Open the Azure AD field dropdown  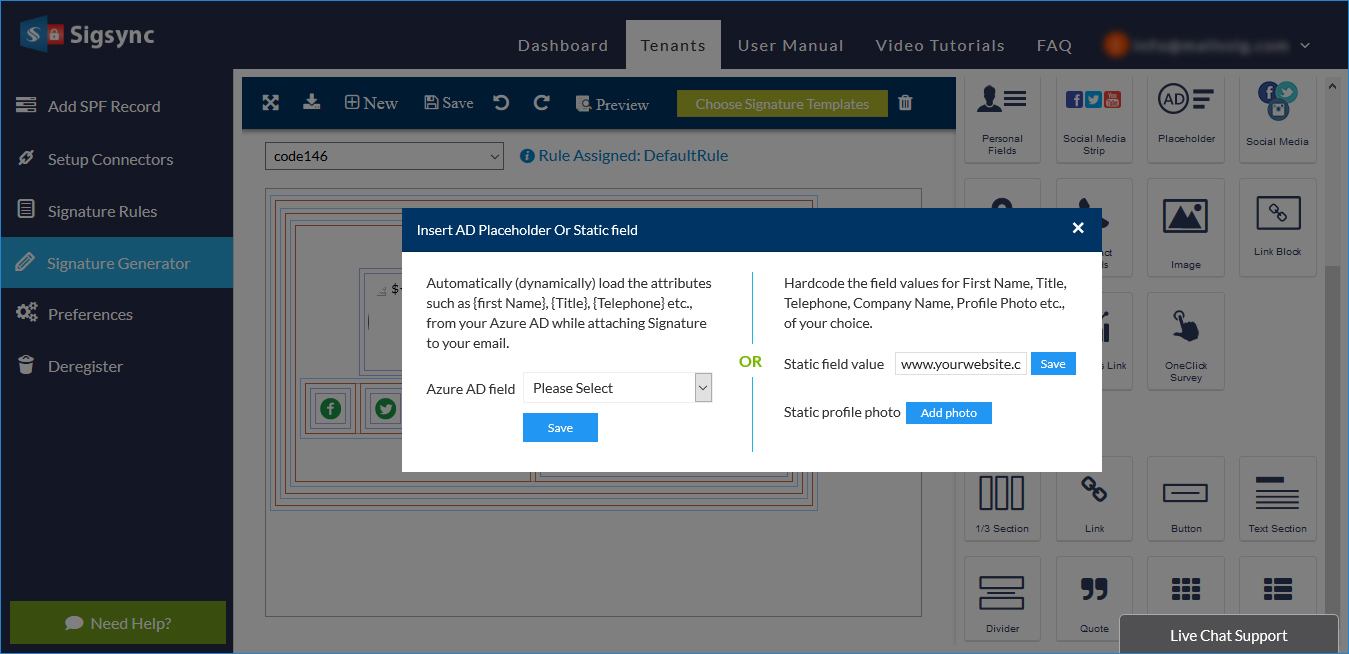(x=617, y=388)
